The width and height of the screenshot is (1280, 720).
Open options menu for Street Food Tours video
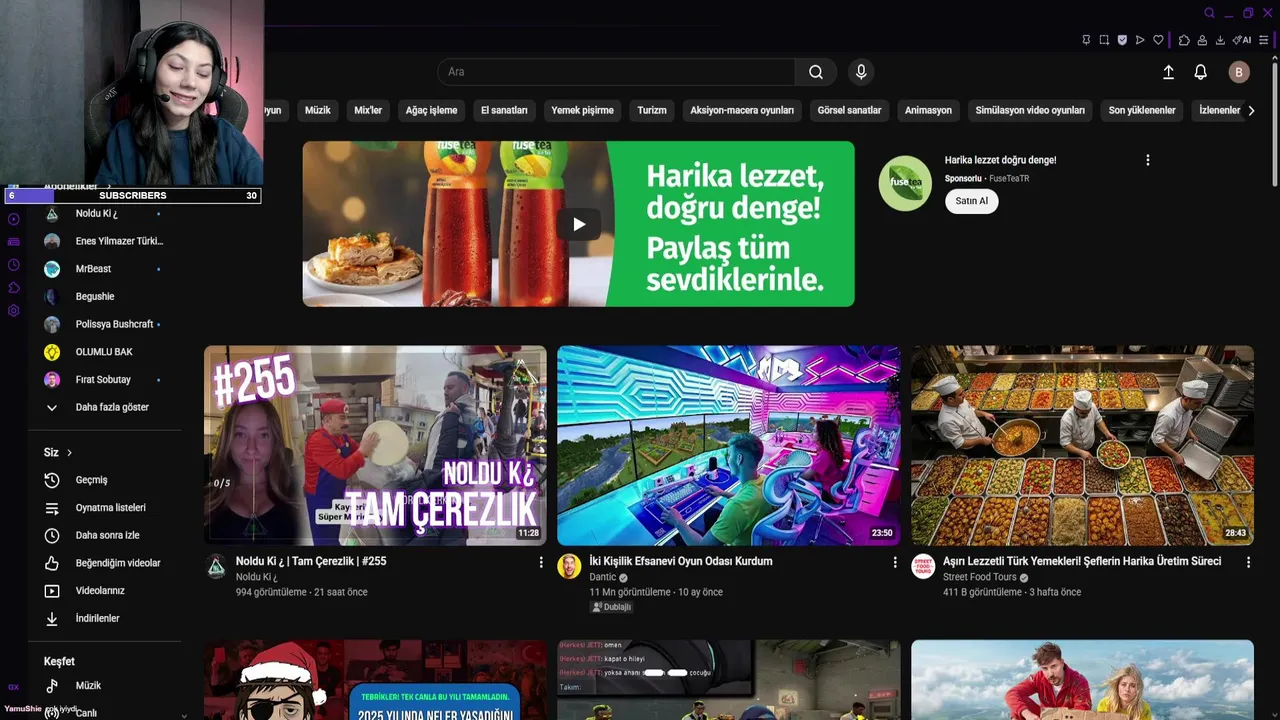(x=1248, y=562)
